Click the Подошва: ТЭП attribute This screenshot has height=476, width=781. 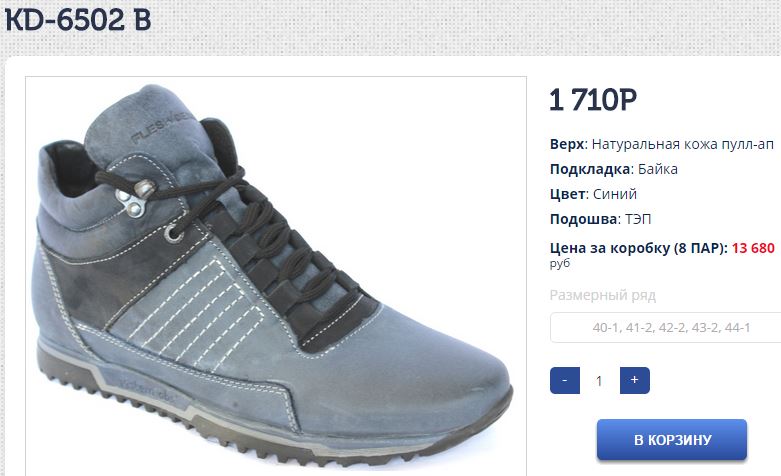click(600, 219)
